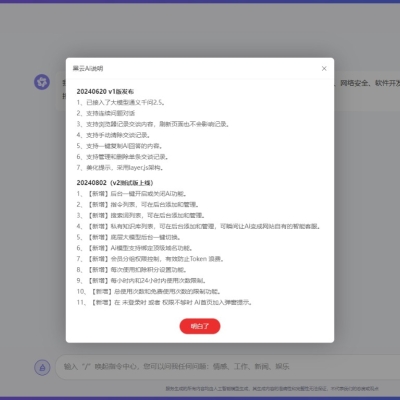The width and height of the screenshot is (400, 400).
Task: Click the line starting 【新增】指令列表
Action: point(138,204)
